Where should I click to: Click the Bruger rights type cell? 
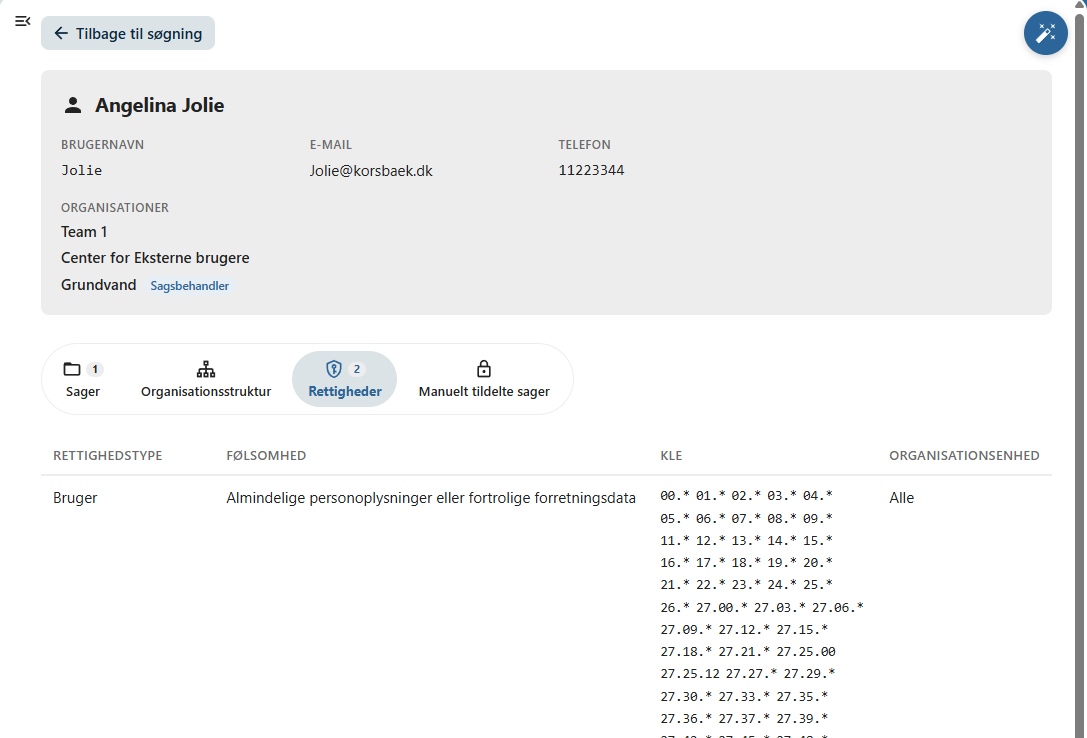(75, 498)
